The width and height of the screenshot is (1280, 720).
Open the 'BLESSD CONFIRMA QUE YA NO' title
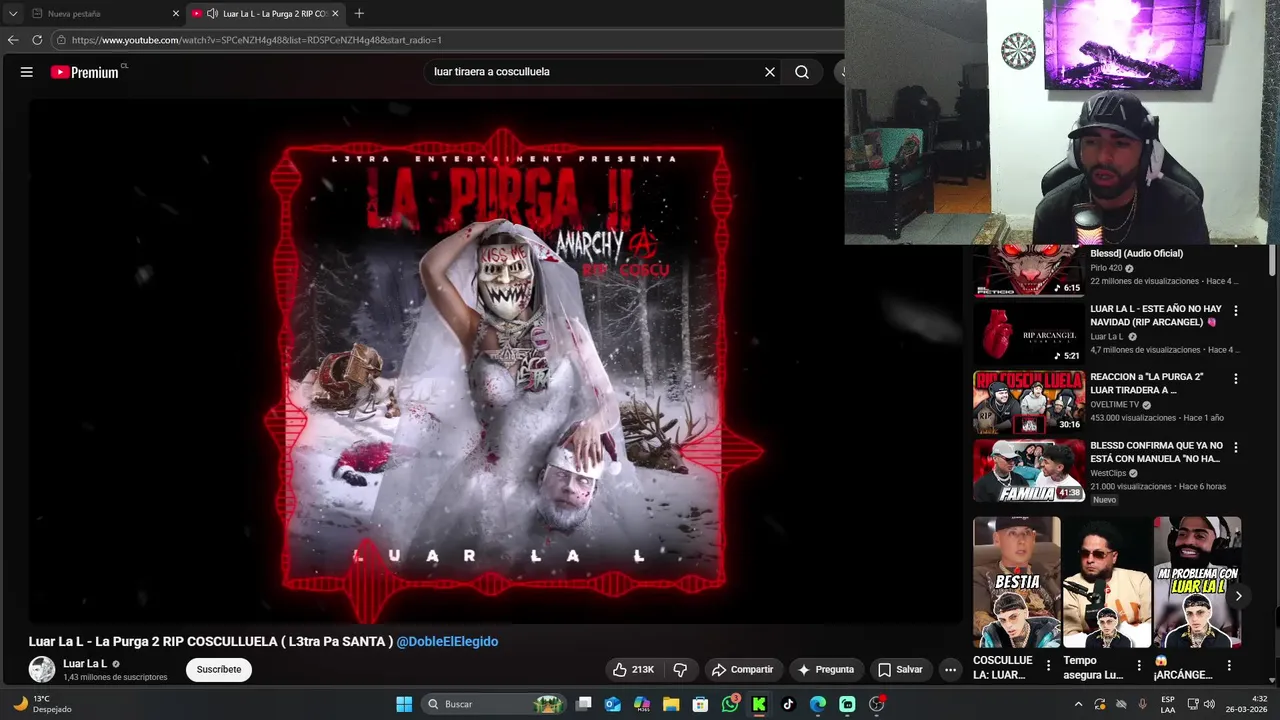click(x=1156, y=452)
